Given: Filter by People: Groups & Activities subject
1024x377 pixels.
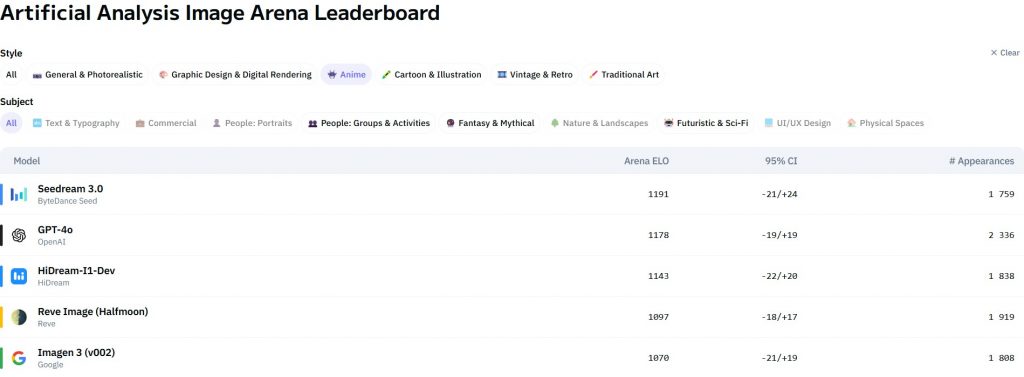Looking at the screenshot, I should (x=369, y=123).
